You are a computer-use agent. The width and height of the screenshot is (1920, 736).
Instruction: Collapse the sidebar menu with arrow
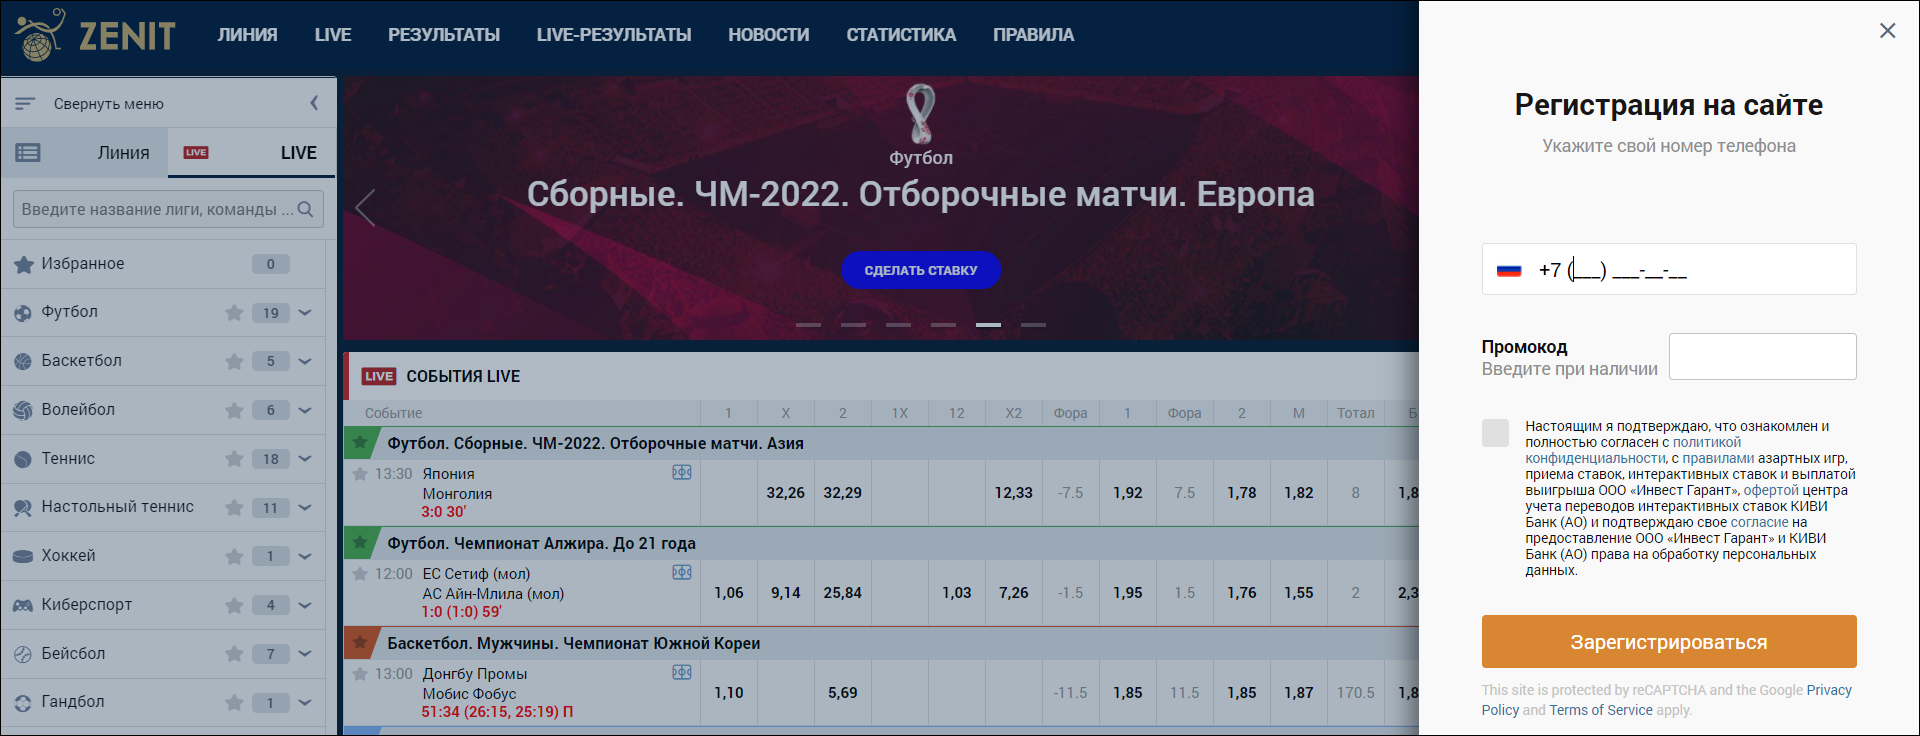click(314, 103)
